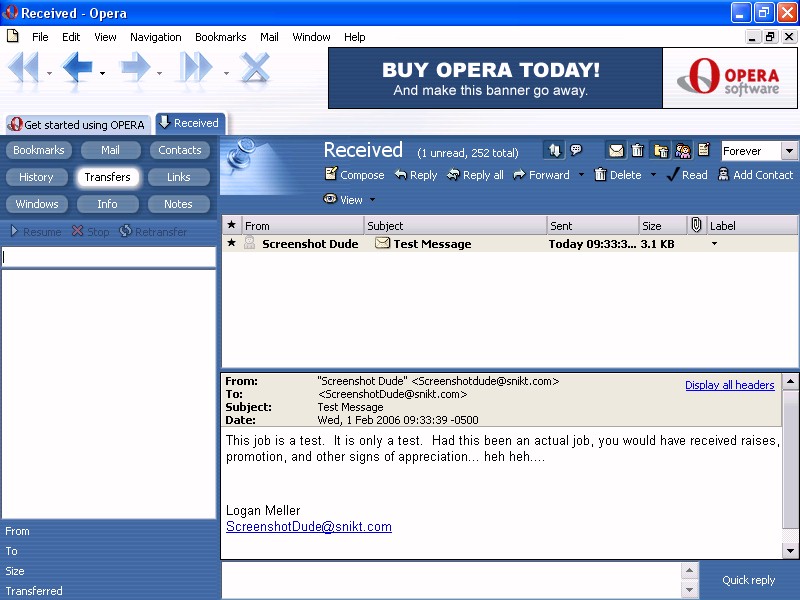The height and width of the screenshot is (600, 800).
Task: Click the star column header icon
Action: (x=232, y=225)
